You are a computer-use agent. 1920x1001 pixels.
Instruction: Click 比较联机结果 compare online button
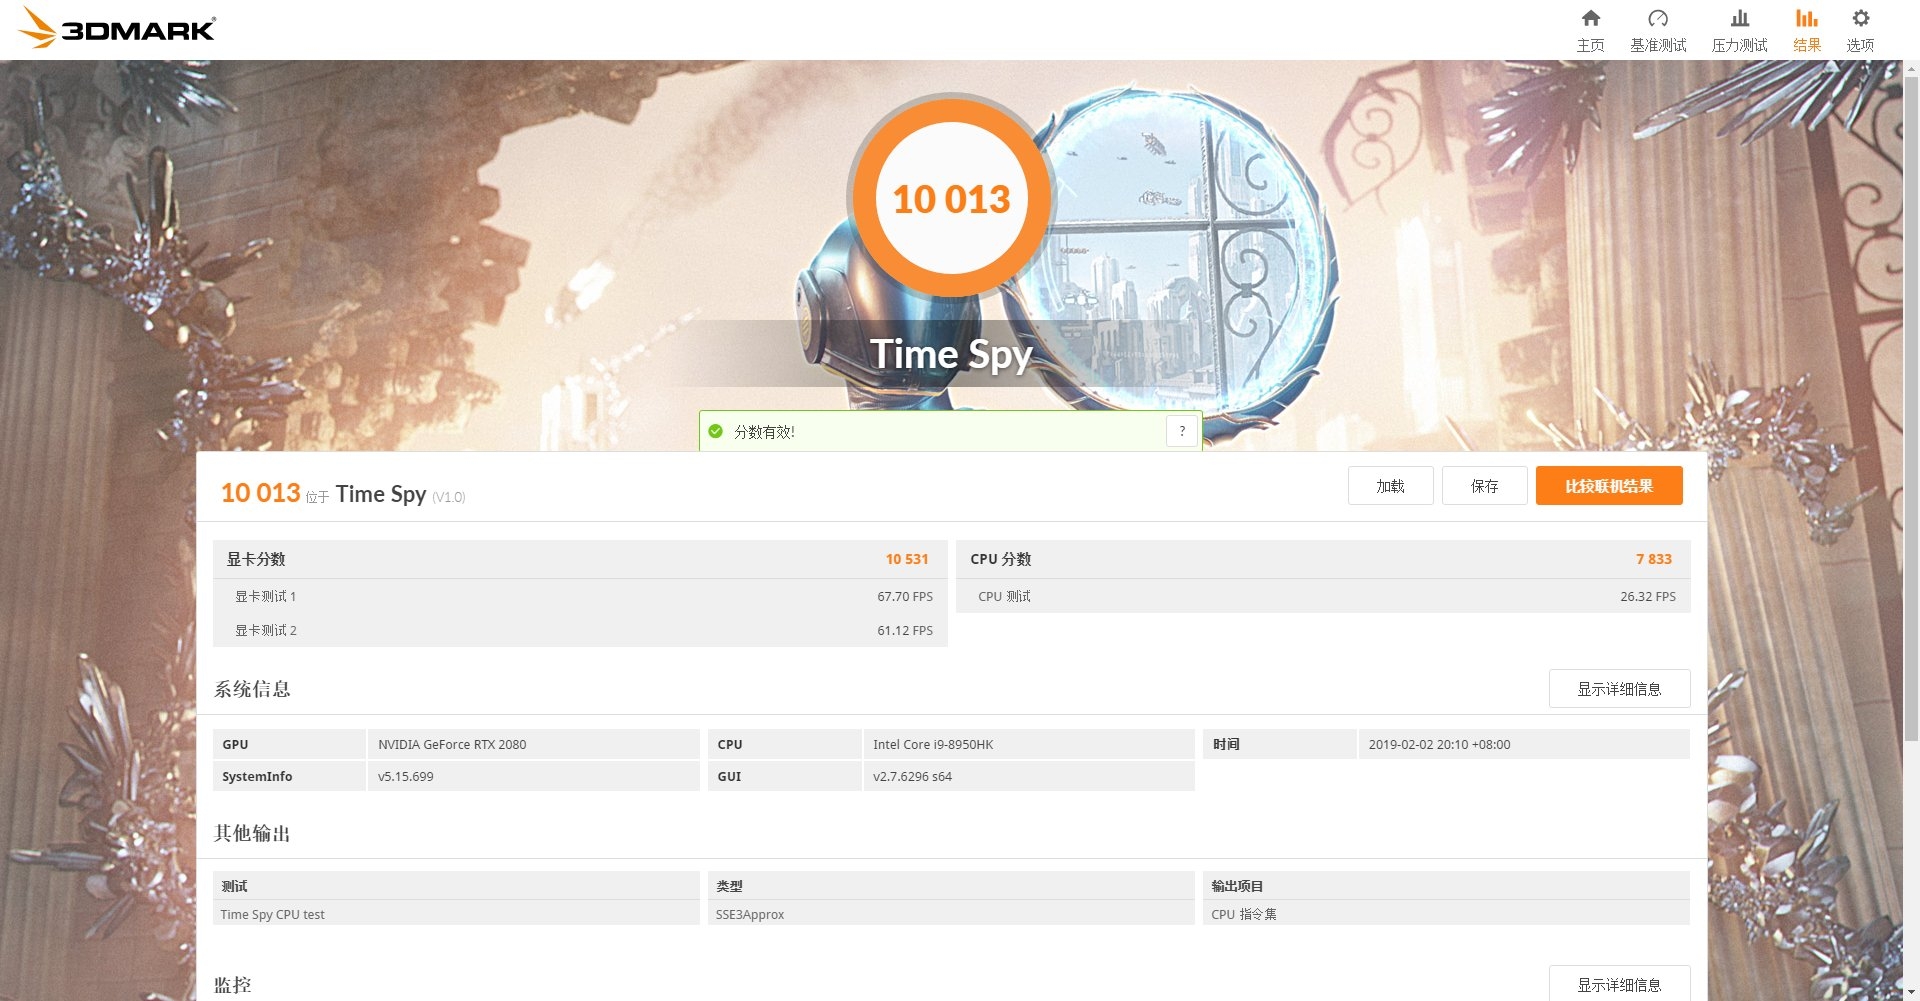(x=1609, y=486)
